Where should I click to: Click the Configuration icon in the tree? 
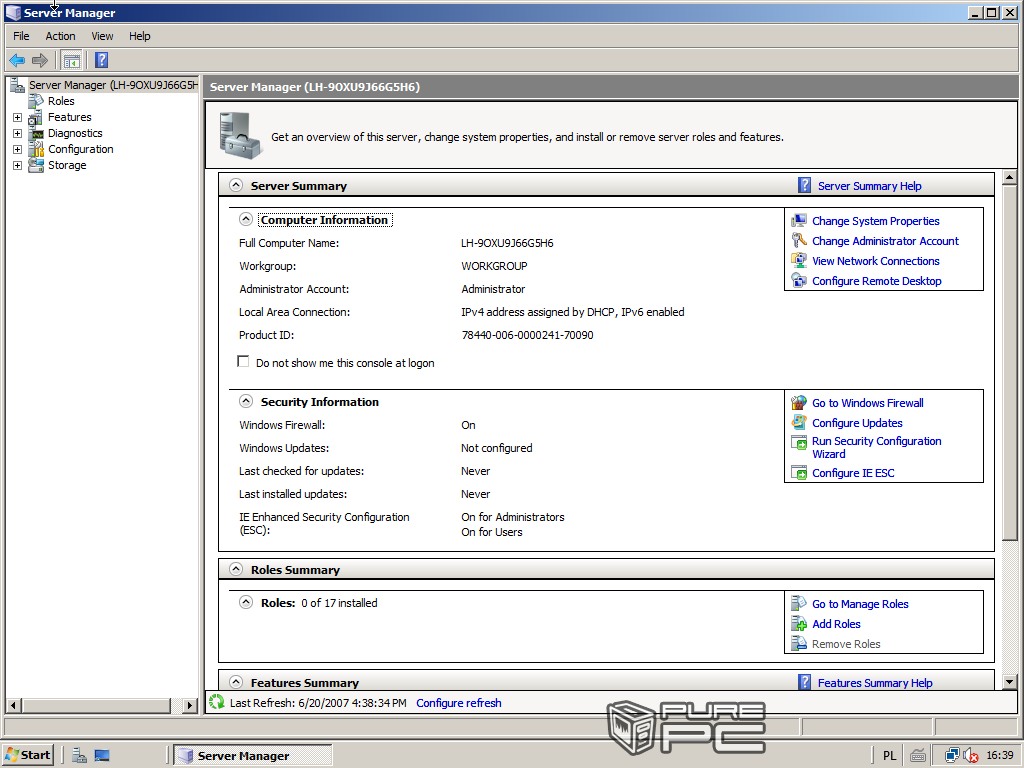point(36,150)
